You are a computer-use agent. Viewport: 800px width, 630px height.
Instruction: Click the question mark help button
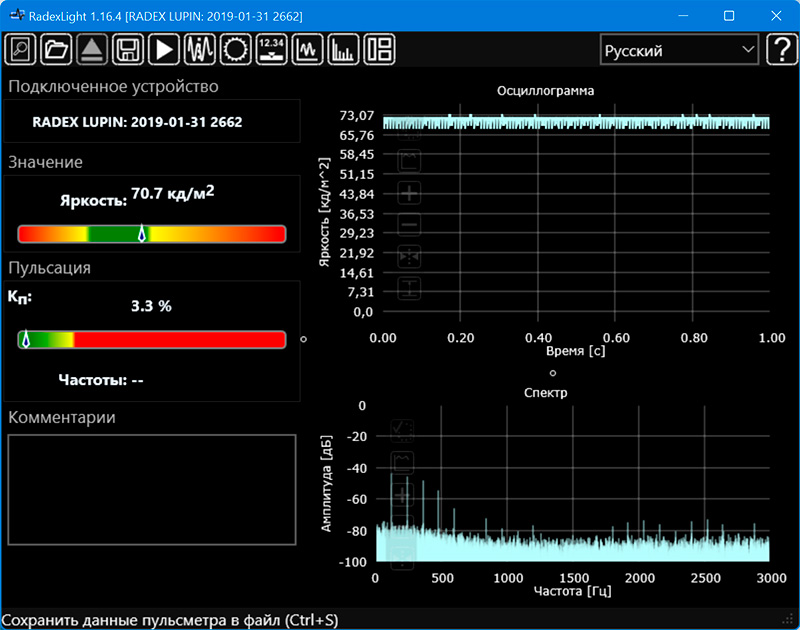point(780,50)
